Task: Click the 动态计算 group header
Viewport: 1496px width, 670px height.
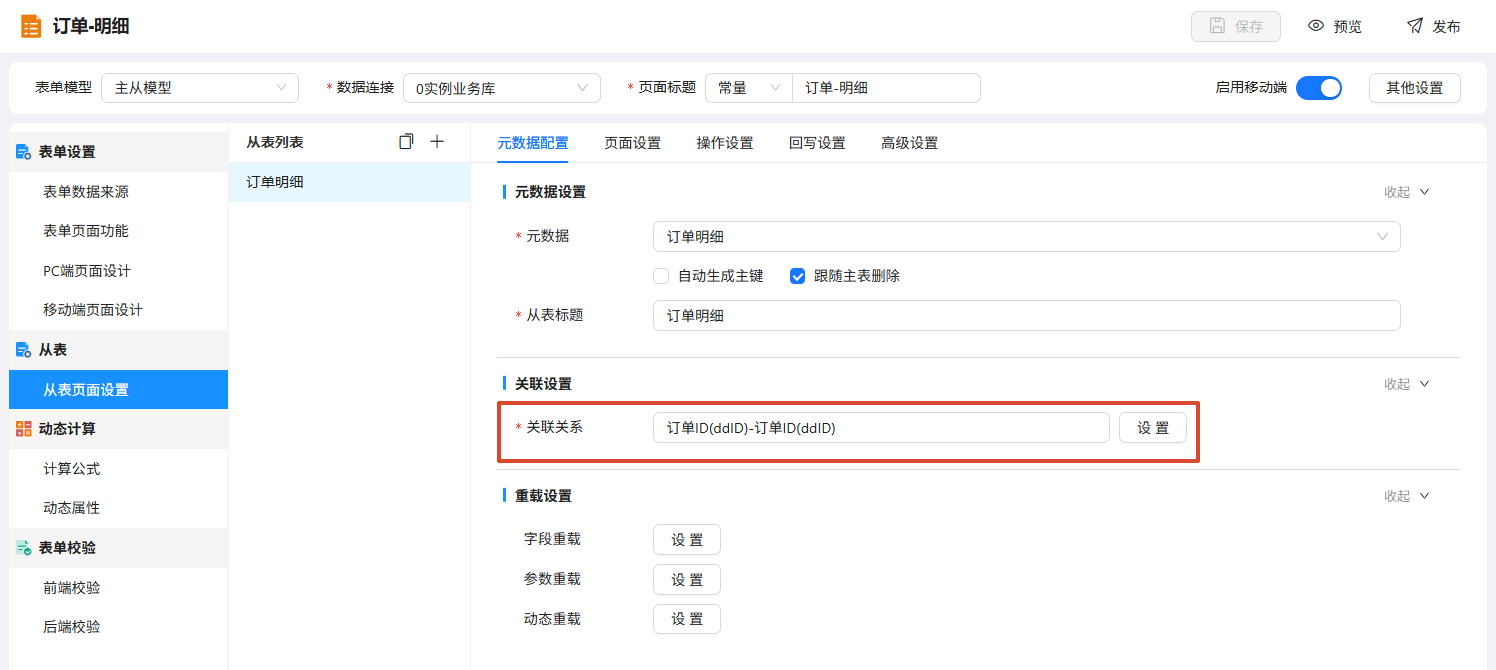Action: 118,429
